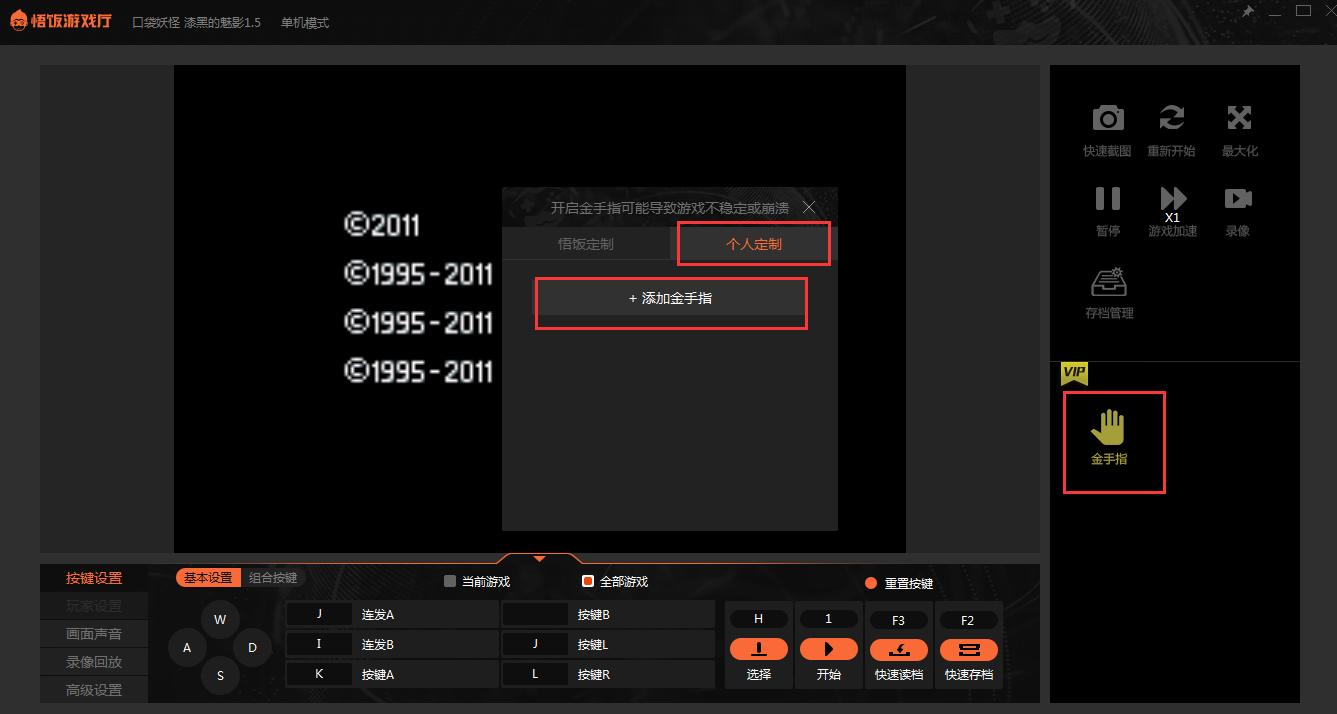This screenshot has width=1337, height=714.
Task: Click the VIP badge
Action: (x=1074, y=372)
